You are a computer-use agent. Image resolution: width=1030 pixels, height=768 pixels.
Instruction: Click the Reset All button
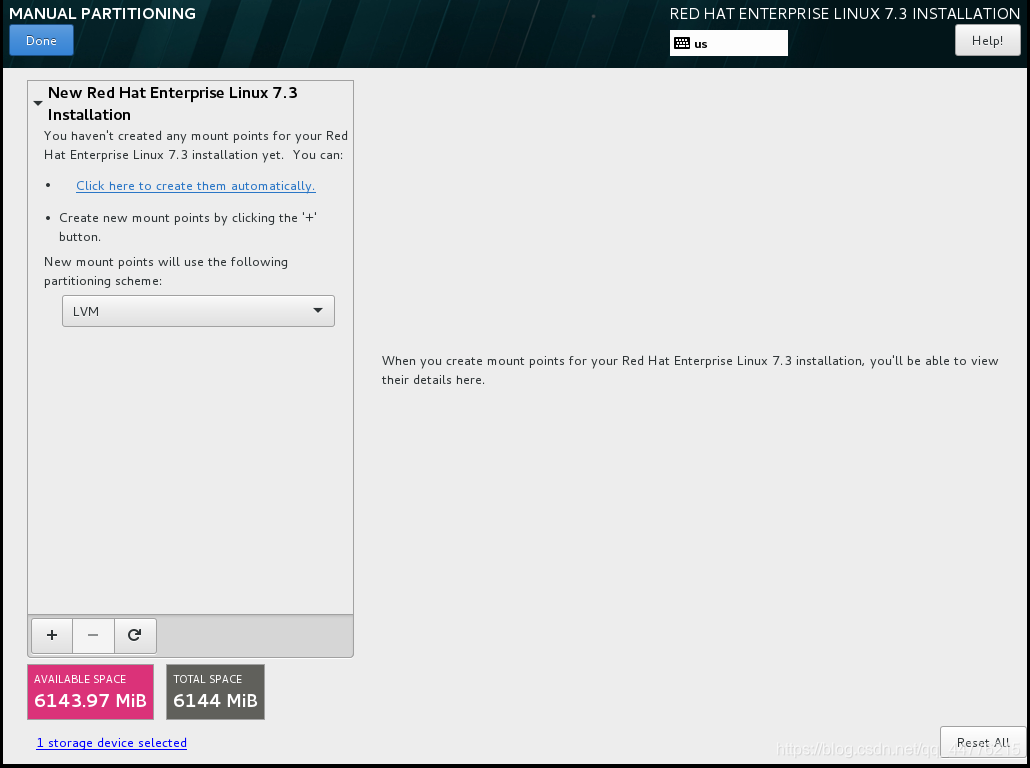click(983, 742)
